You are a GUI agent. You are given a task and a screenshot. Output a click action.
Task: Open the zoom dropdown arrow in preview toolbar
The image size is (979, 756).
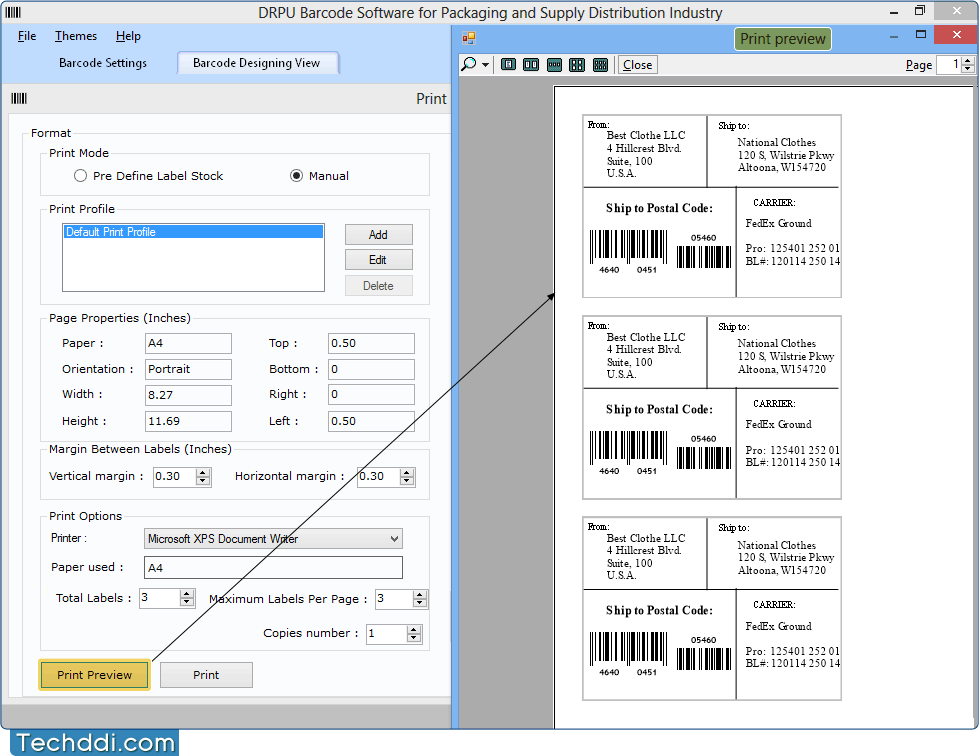(485, 65)
